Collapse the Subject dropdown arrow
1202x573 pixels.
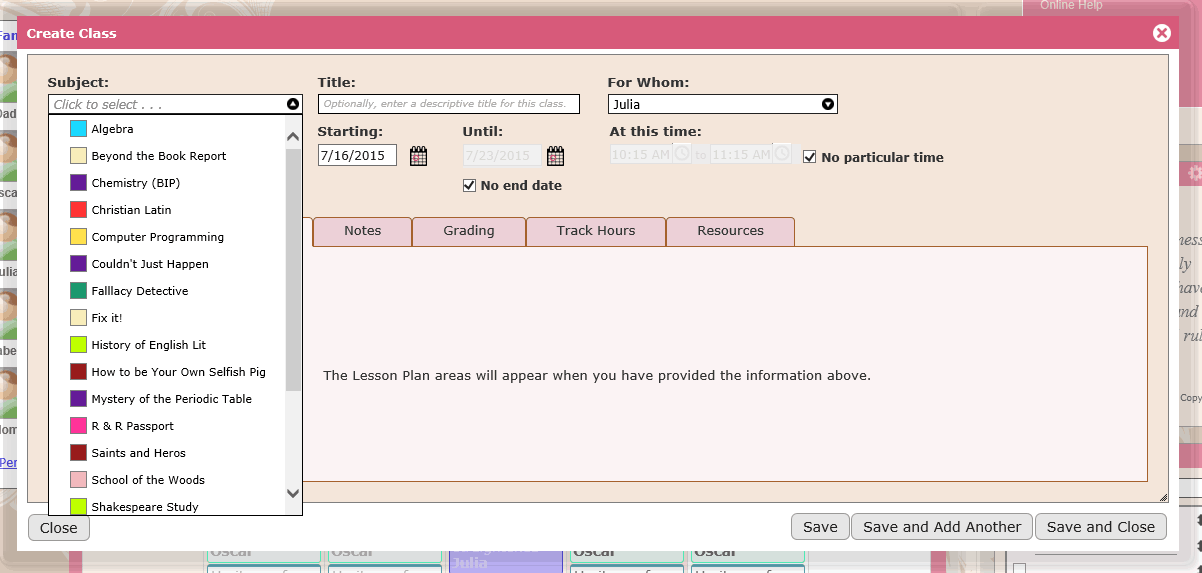293,104
